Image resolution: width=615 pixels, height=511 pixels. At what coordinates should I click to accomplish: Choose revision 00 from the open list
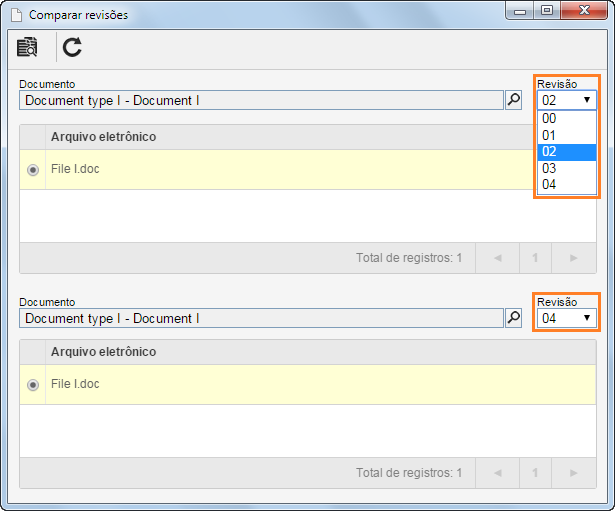click(x=567, y=118)
